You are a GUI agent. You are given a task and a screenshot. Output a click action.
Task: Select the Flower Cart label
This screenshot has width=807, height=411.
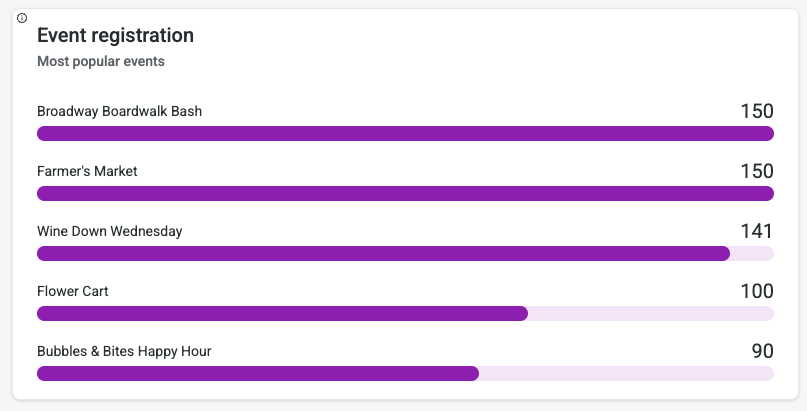pos(72,291)
